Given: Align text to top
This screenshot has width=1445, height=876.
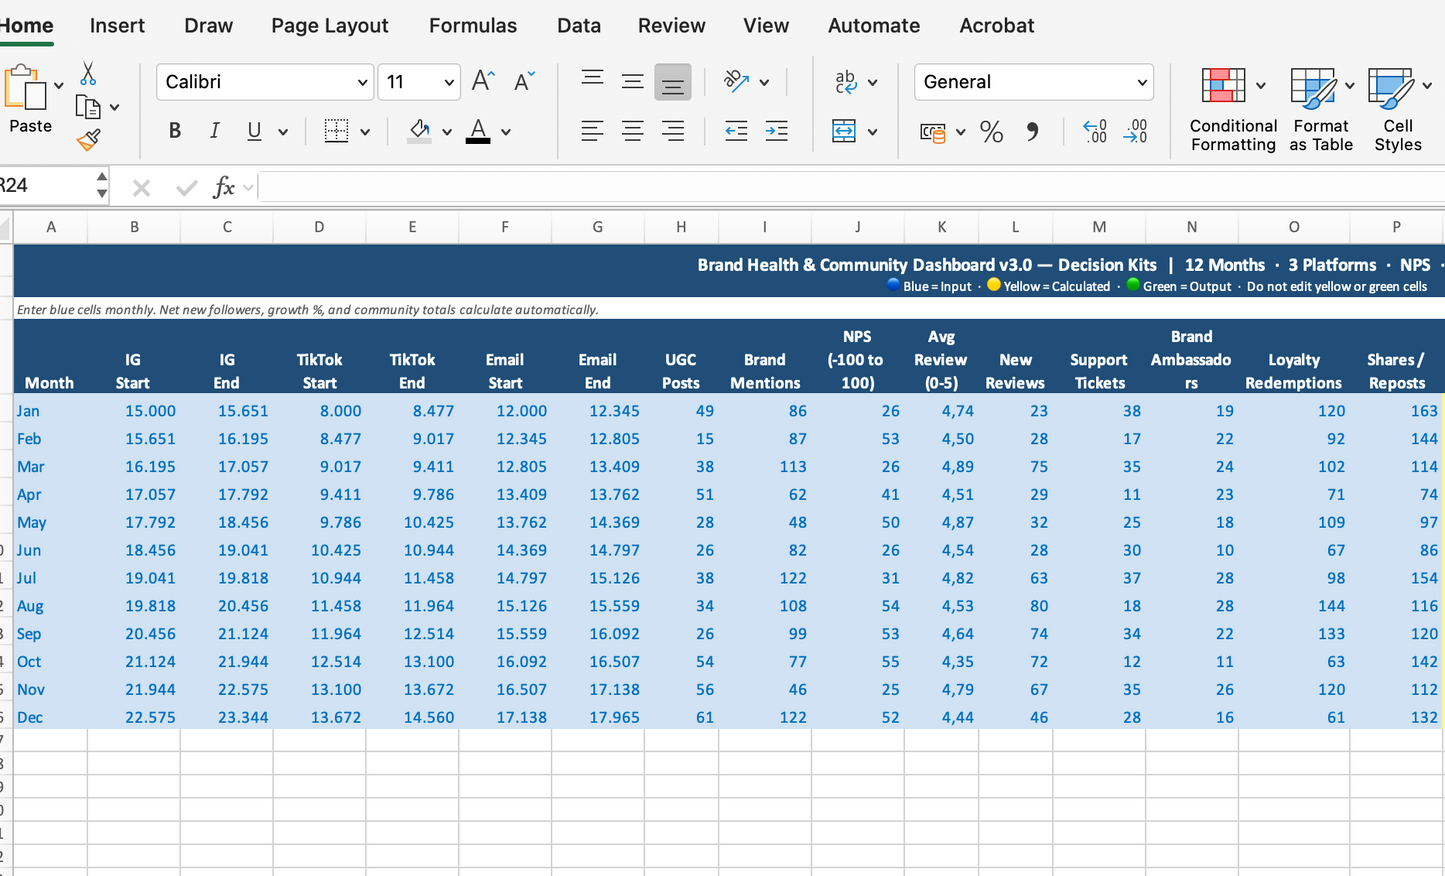Looking at the screenshot, I should tap(592, 79).
